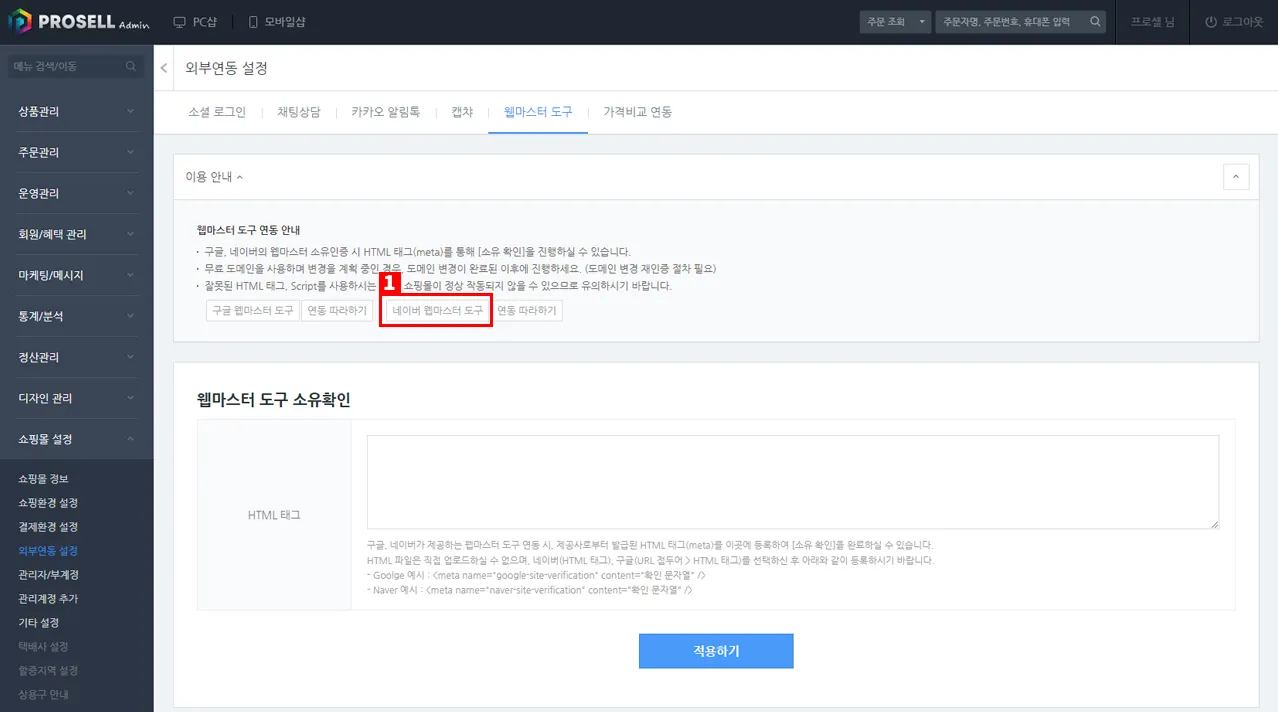1278x712 pixels.
Task: Click the 로그아웃 power icon
Action: point(1211,22)
